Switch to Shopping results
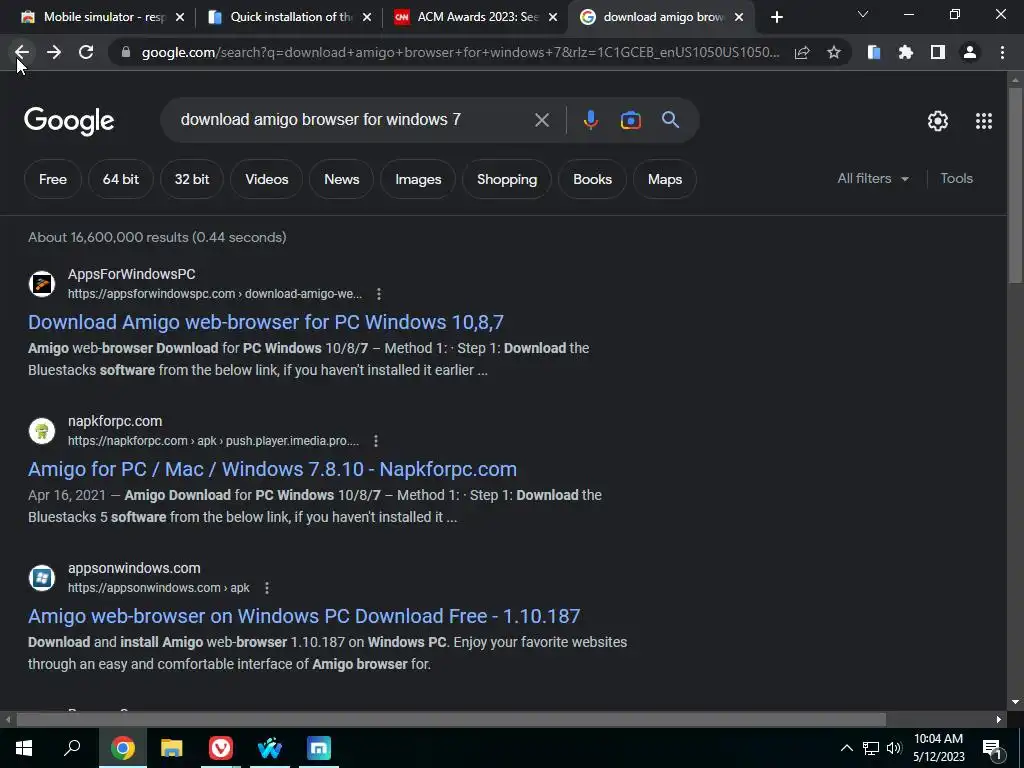Viewport: 1024px width, 768px height. pyautogui.click(x=507, y=179)
